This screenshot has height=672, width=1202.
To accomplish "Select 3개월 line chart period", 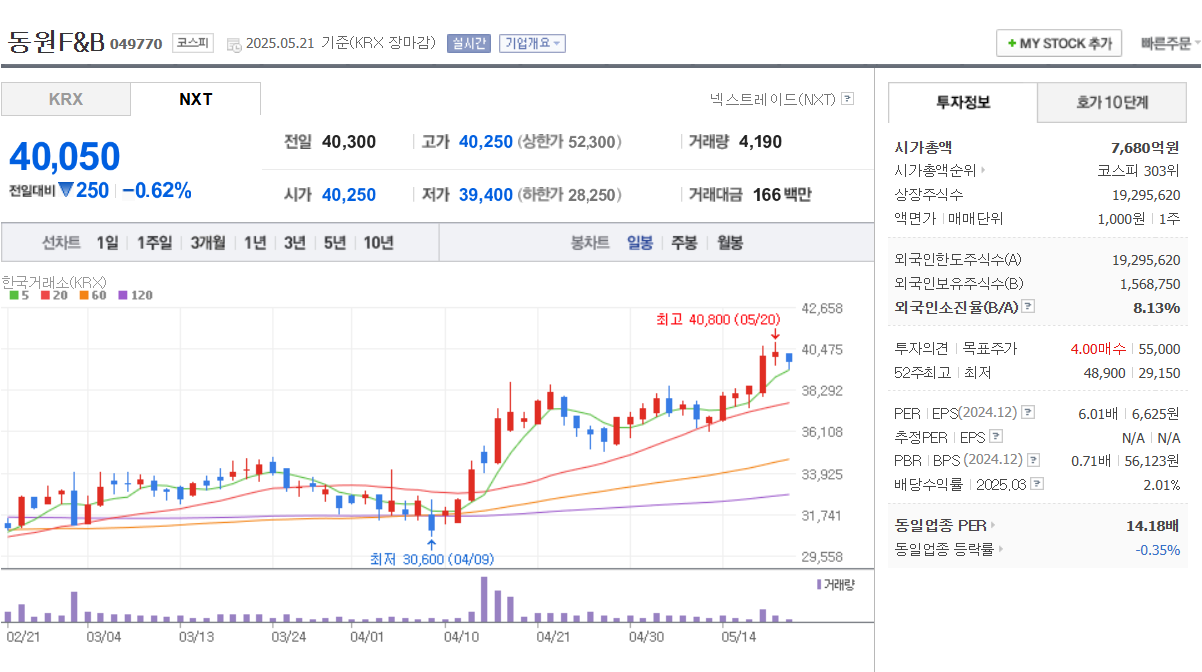I will pyautogui.click(x=208, y=243).
